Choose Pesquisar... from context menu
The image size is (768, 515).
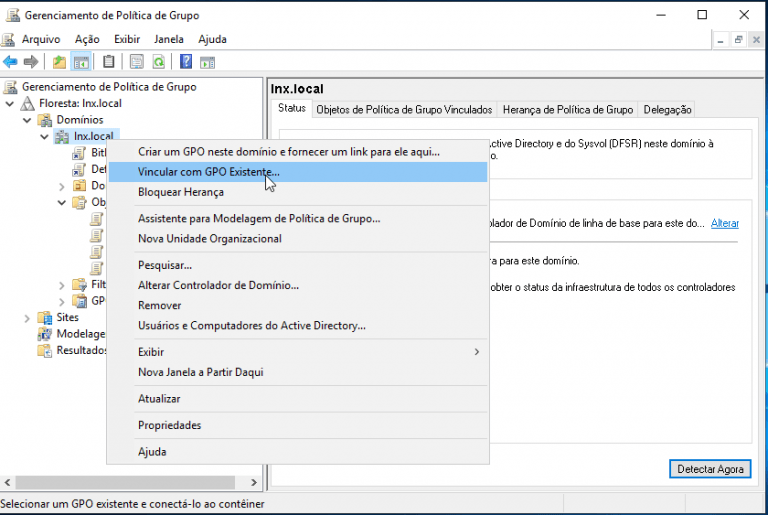click(298, 265)
